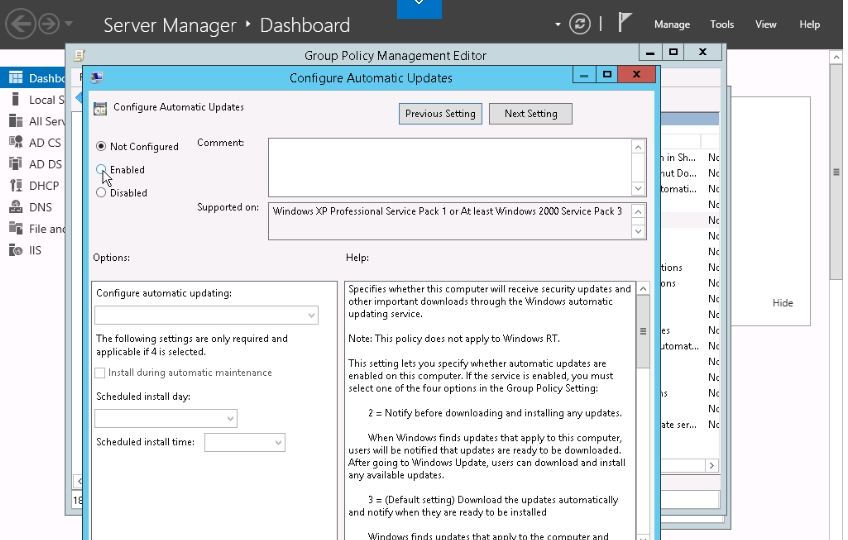Click the Supported on box scroll-down arrow

click(x=638, y=232)
